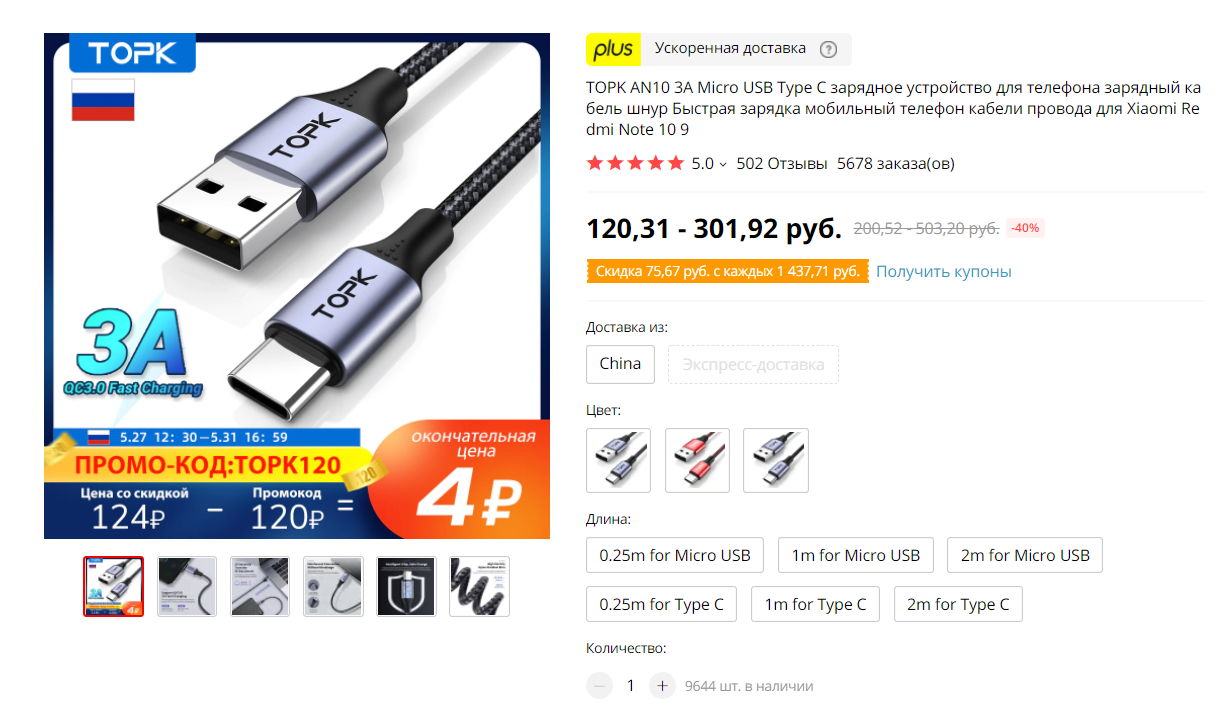
Task: Select 1m for Type C length
Action: 816,604
